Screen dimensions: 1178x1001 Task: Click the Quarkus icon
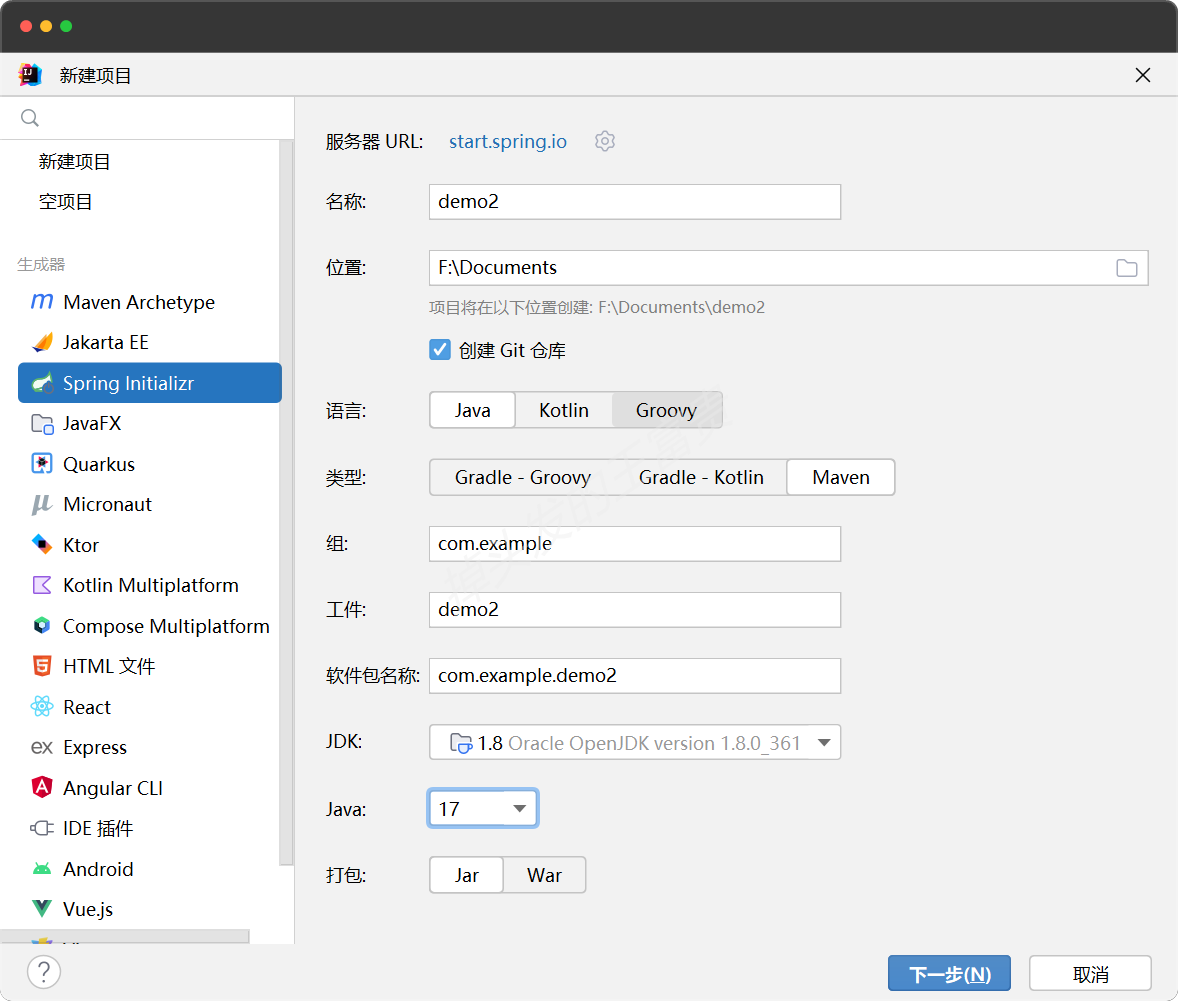click(x=42, y=464)
